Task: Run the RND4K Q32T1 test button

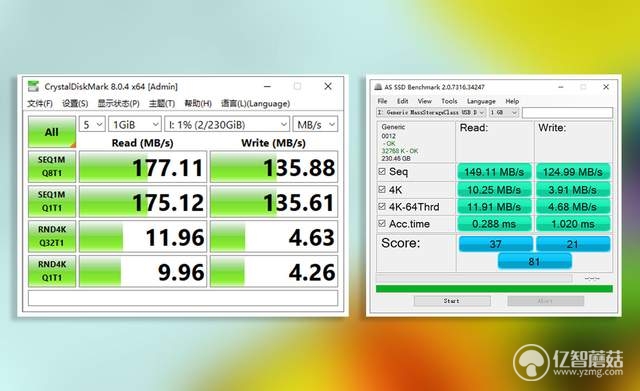Action: pos(52,236)
